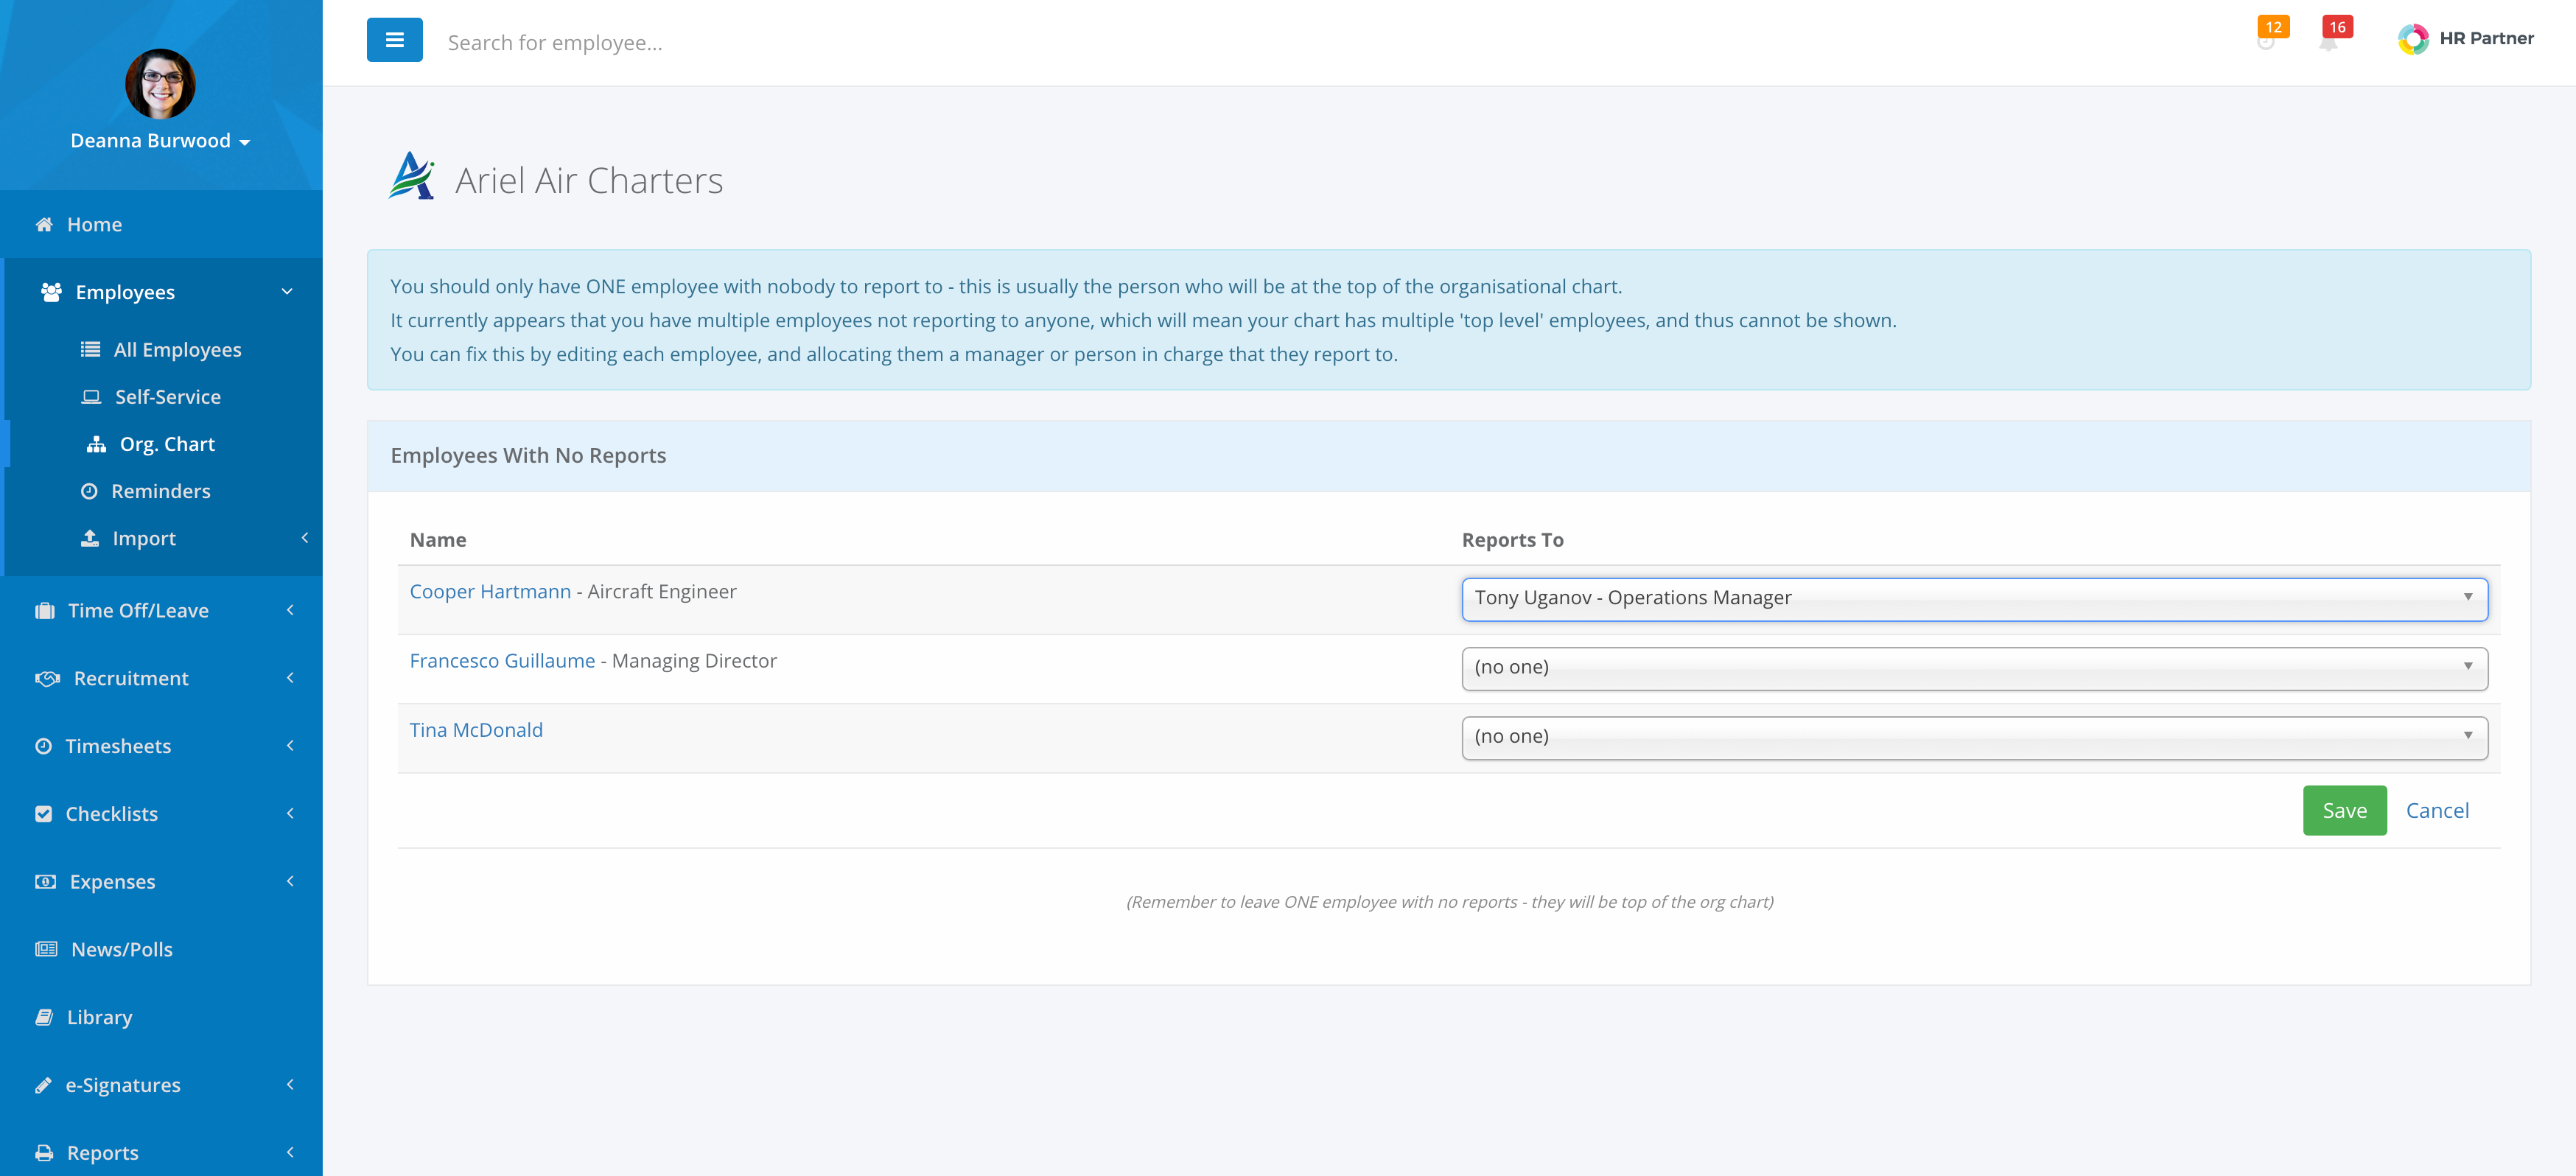Click the Reminders clock icon in sidebar
Viewport: 2576px width, 1176px height.
click(89, 491)
